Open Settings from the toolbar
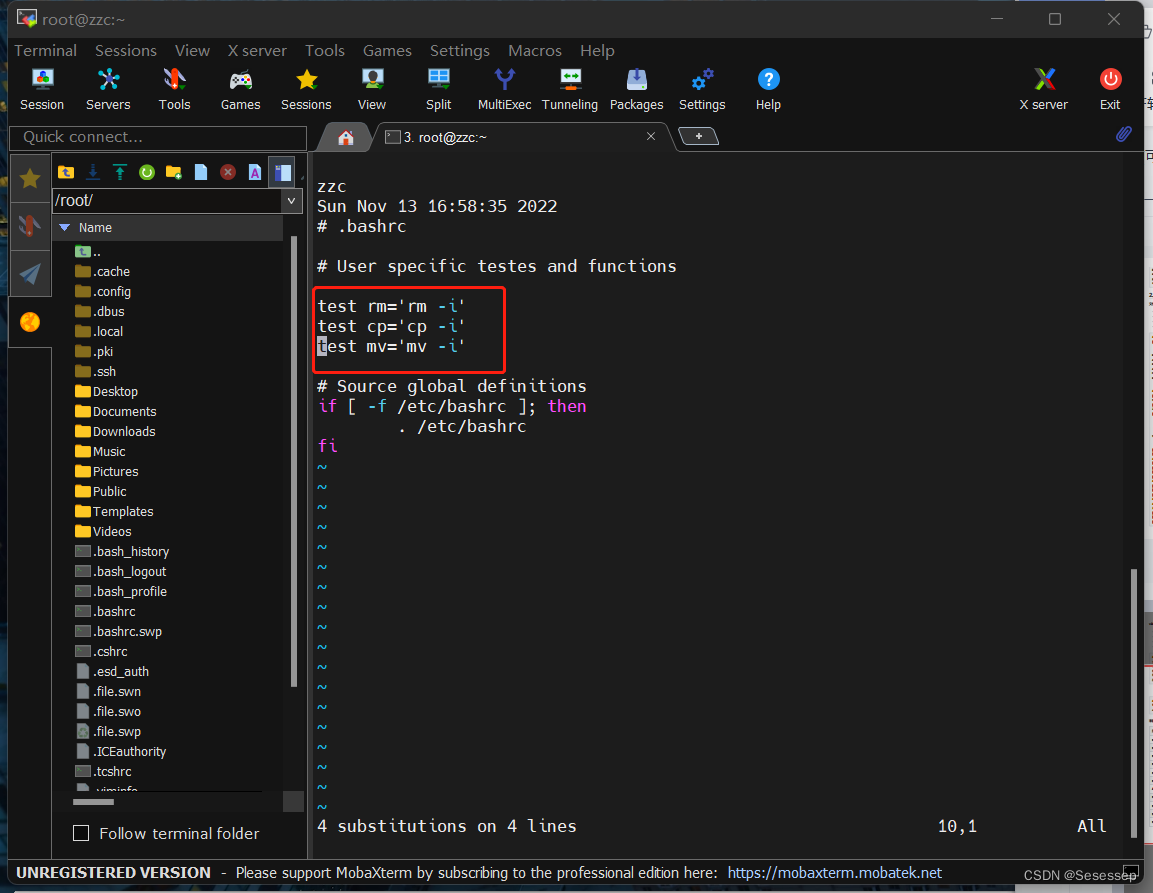Viewport: 1153px width, 893px height. point(702,89)
